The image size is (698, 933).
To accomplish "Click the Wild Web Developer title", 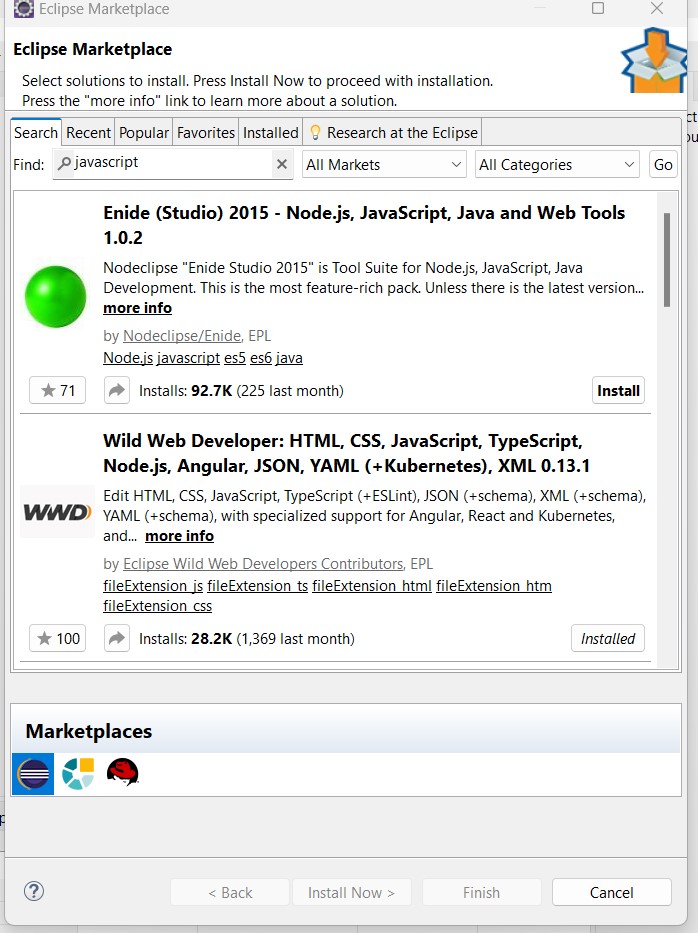I will tap(346, 453).
